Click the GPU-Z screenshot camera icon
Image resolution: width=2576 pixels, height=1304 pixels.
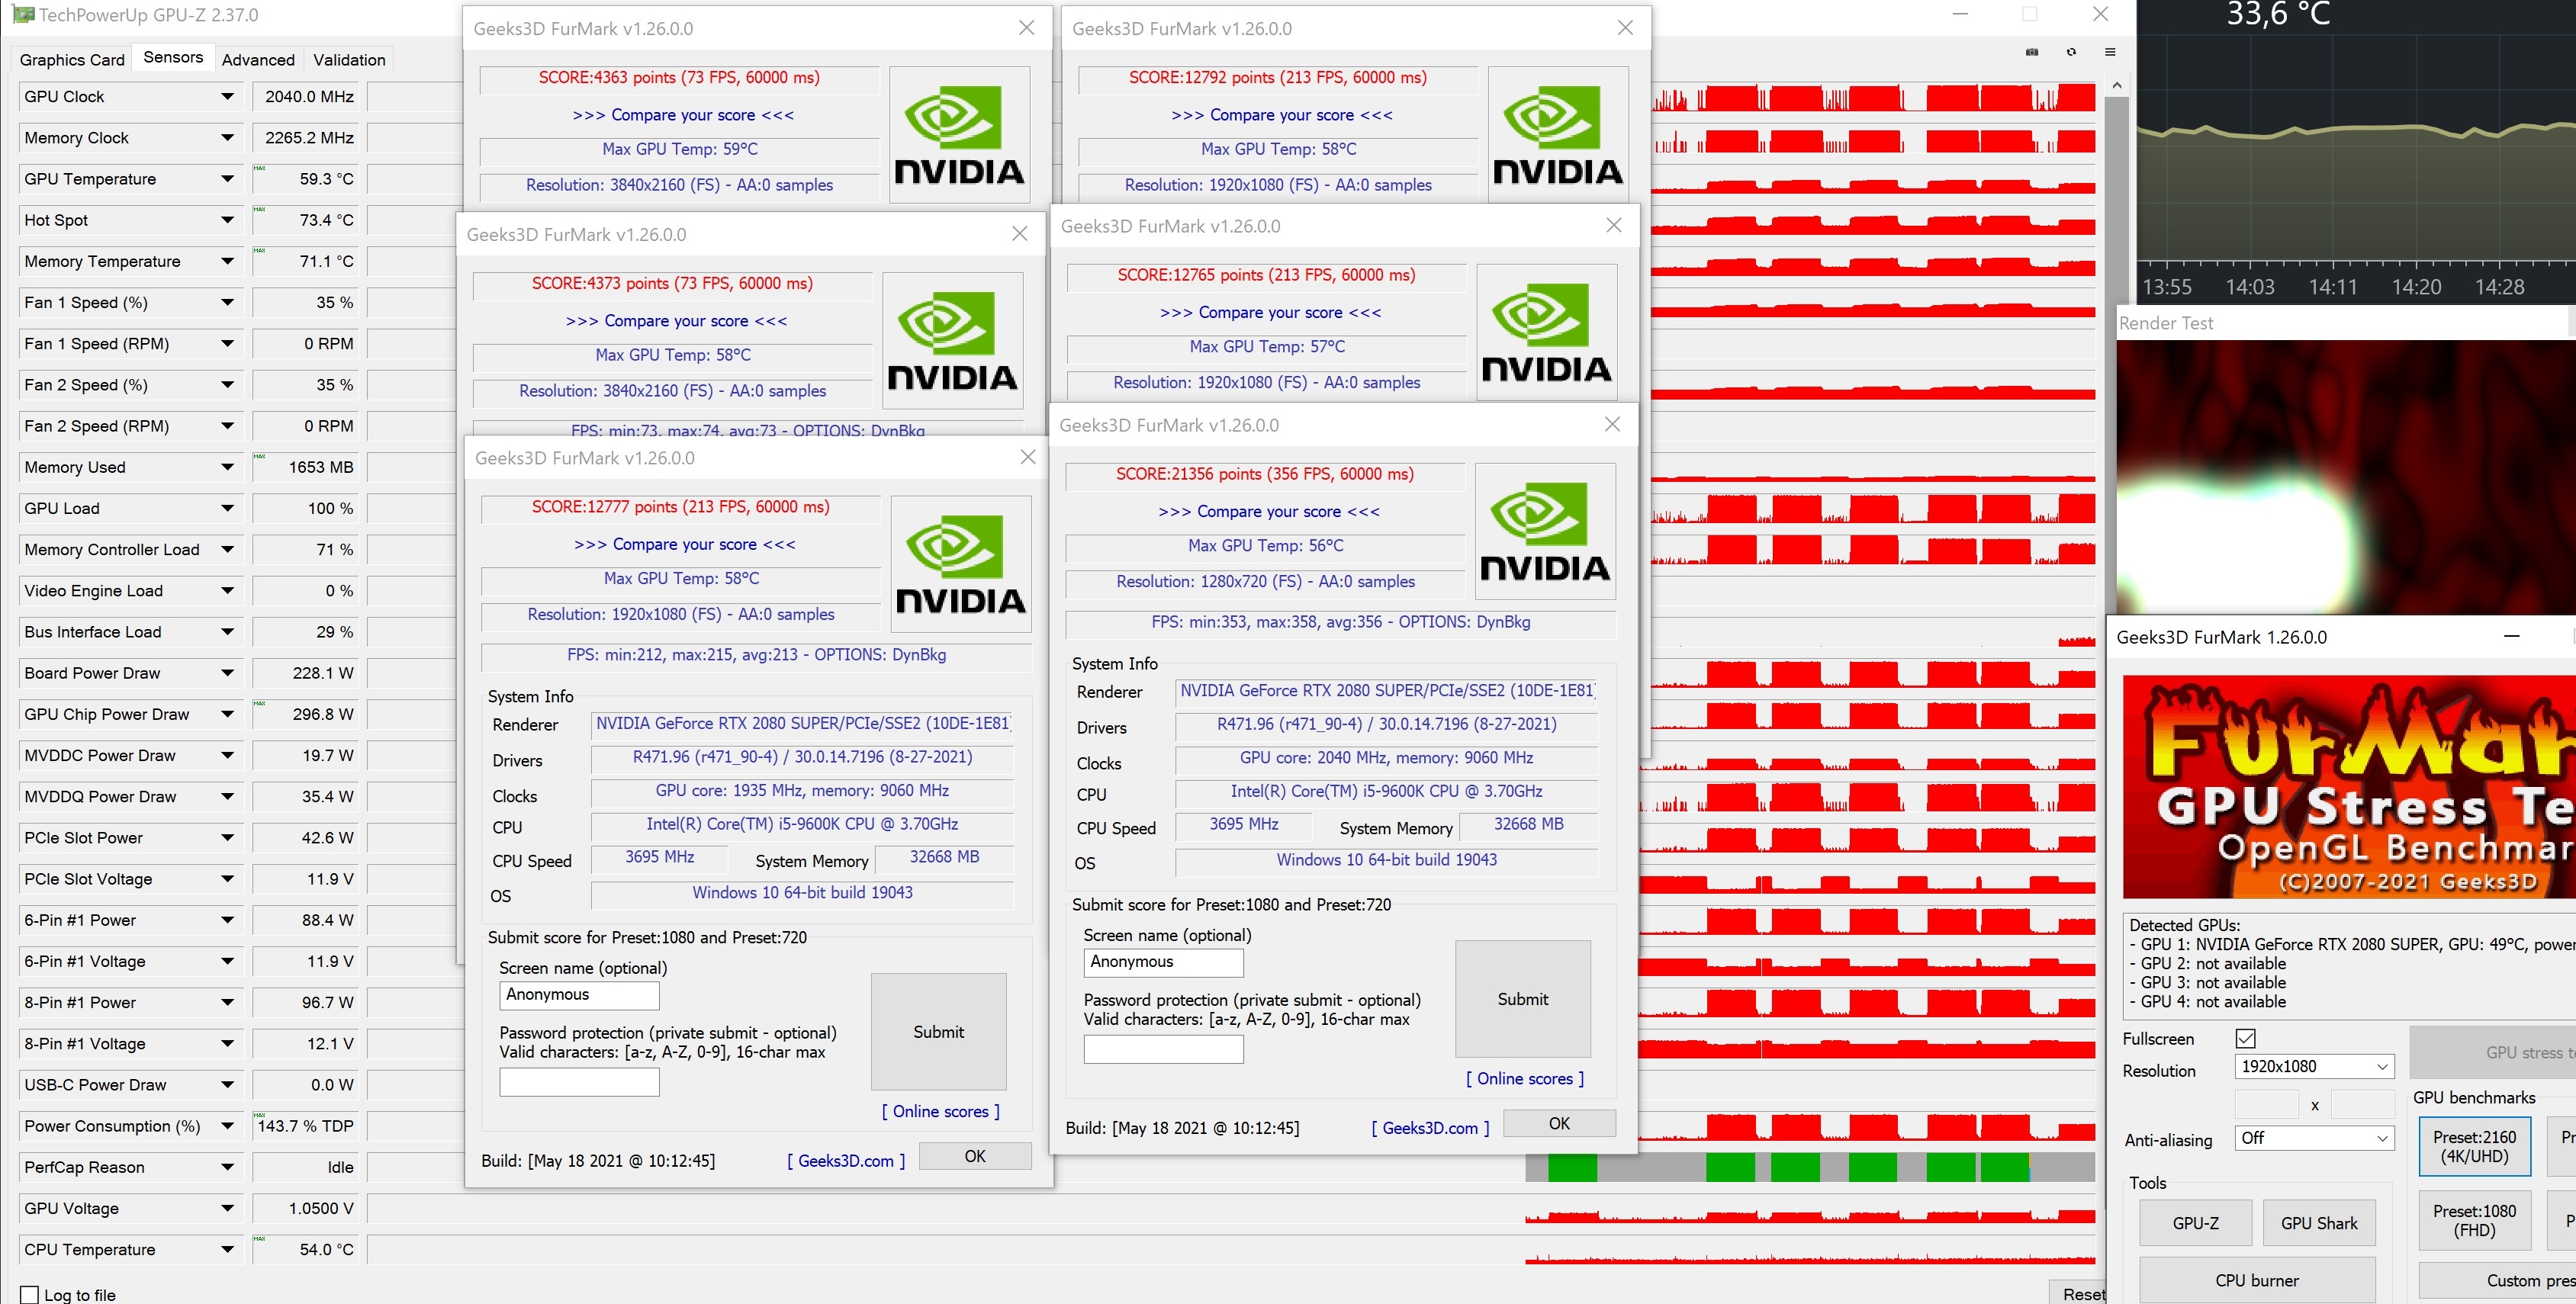[x=2031, y=52]
